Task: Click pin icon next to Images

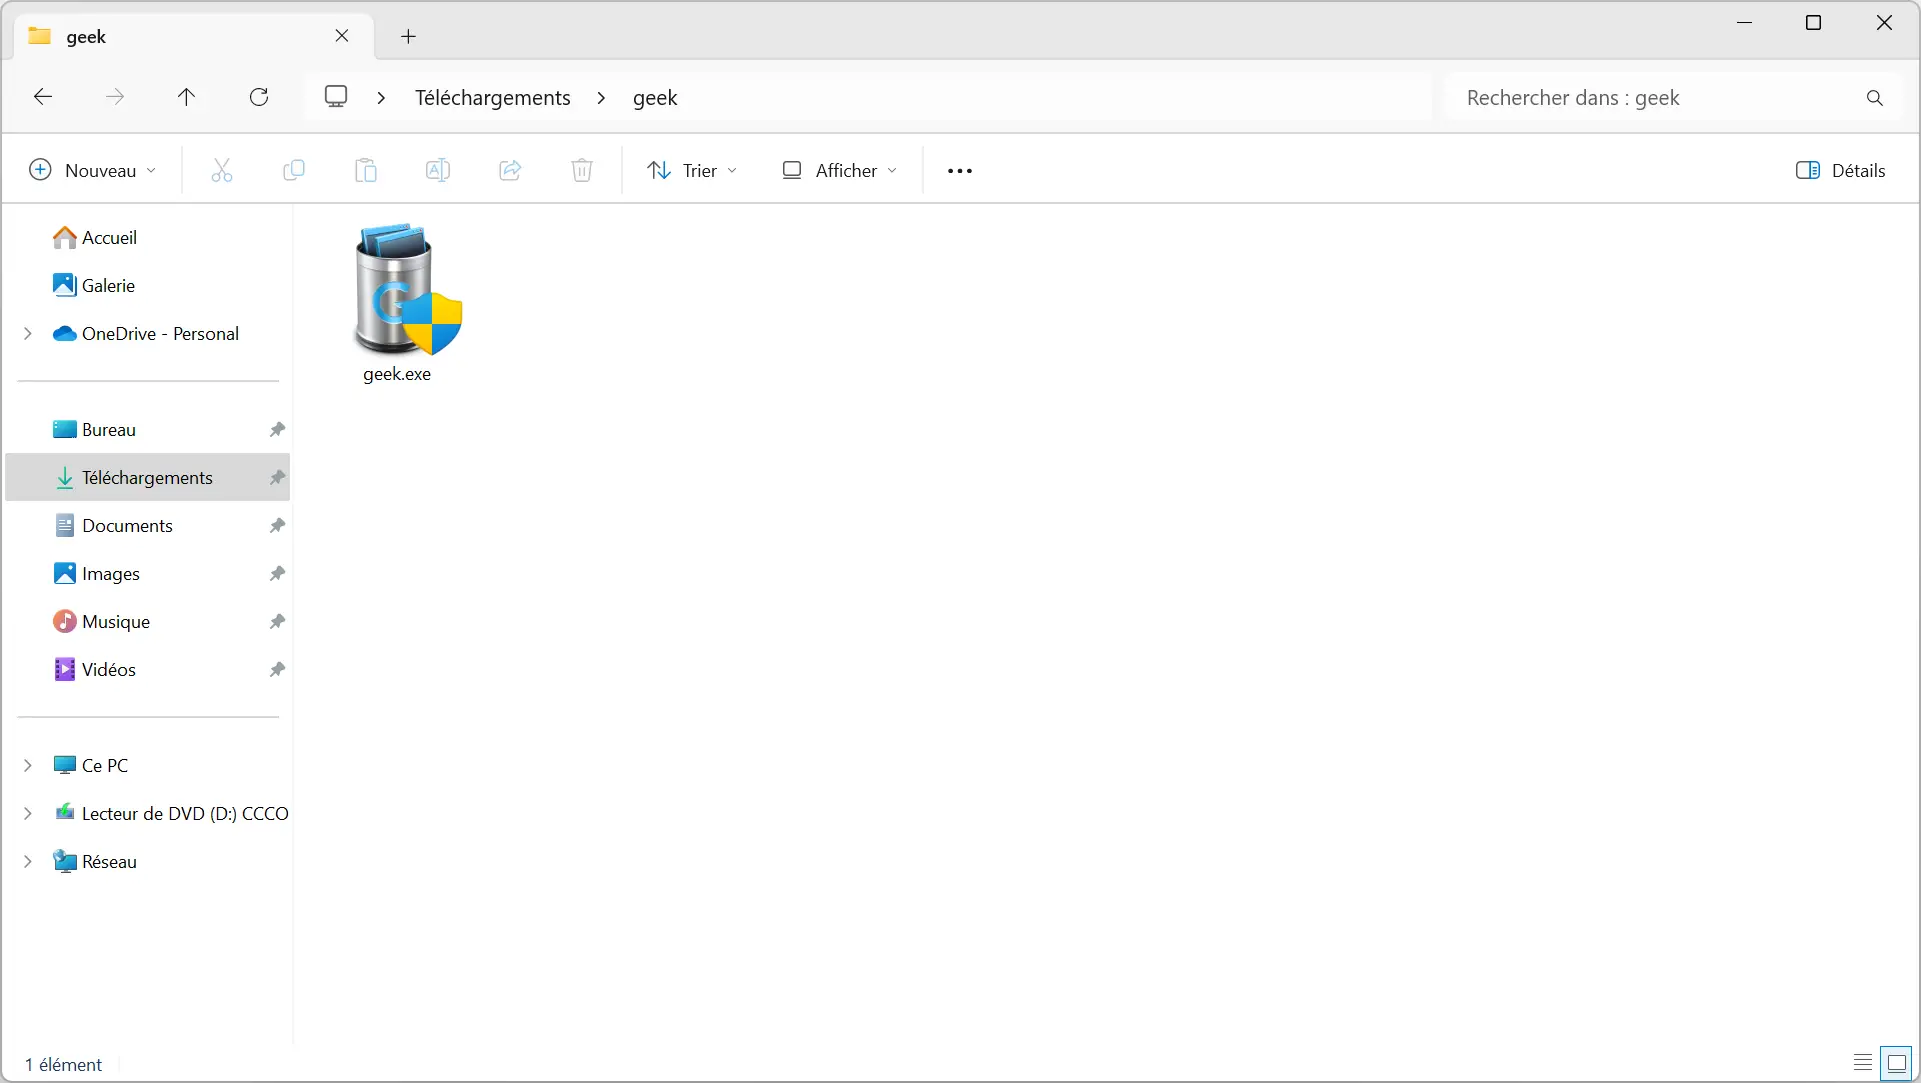Action: 277,574
